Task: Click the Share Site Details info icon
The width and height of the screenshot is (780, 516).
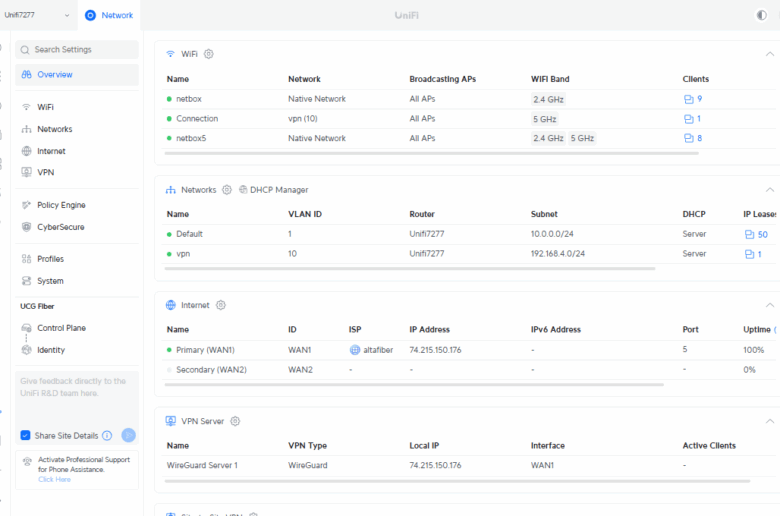Action: (107, 436)
